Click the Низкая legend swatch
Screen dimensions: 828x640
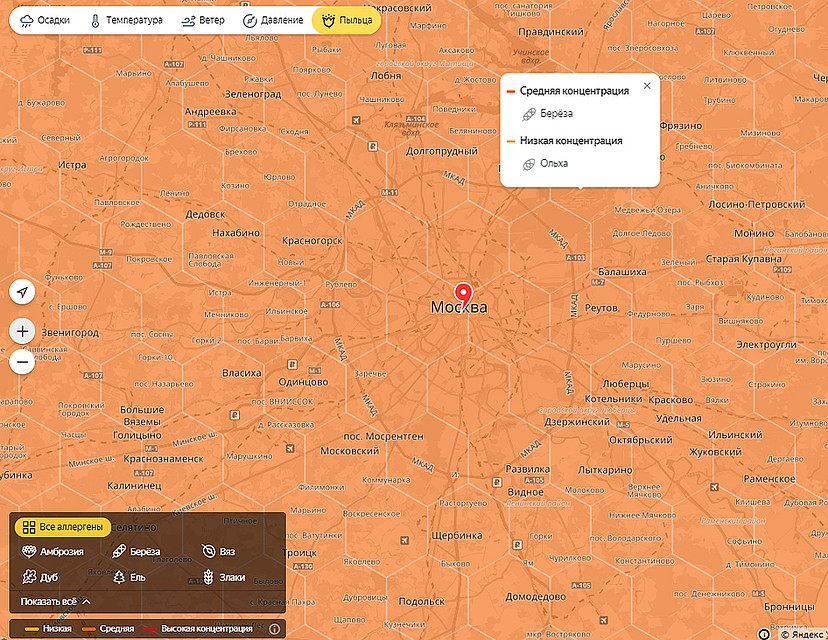point(32,629)
